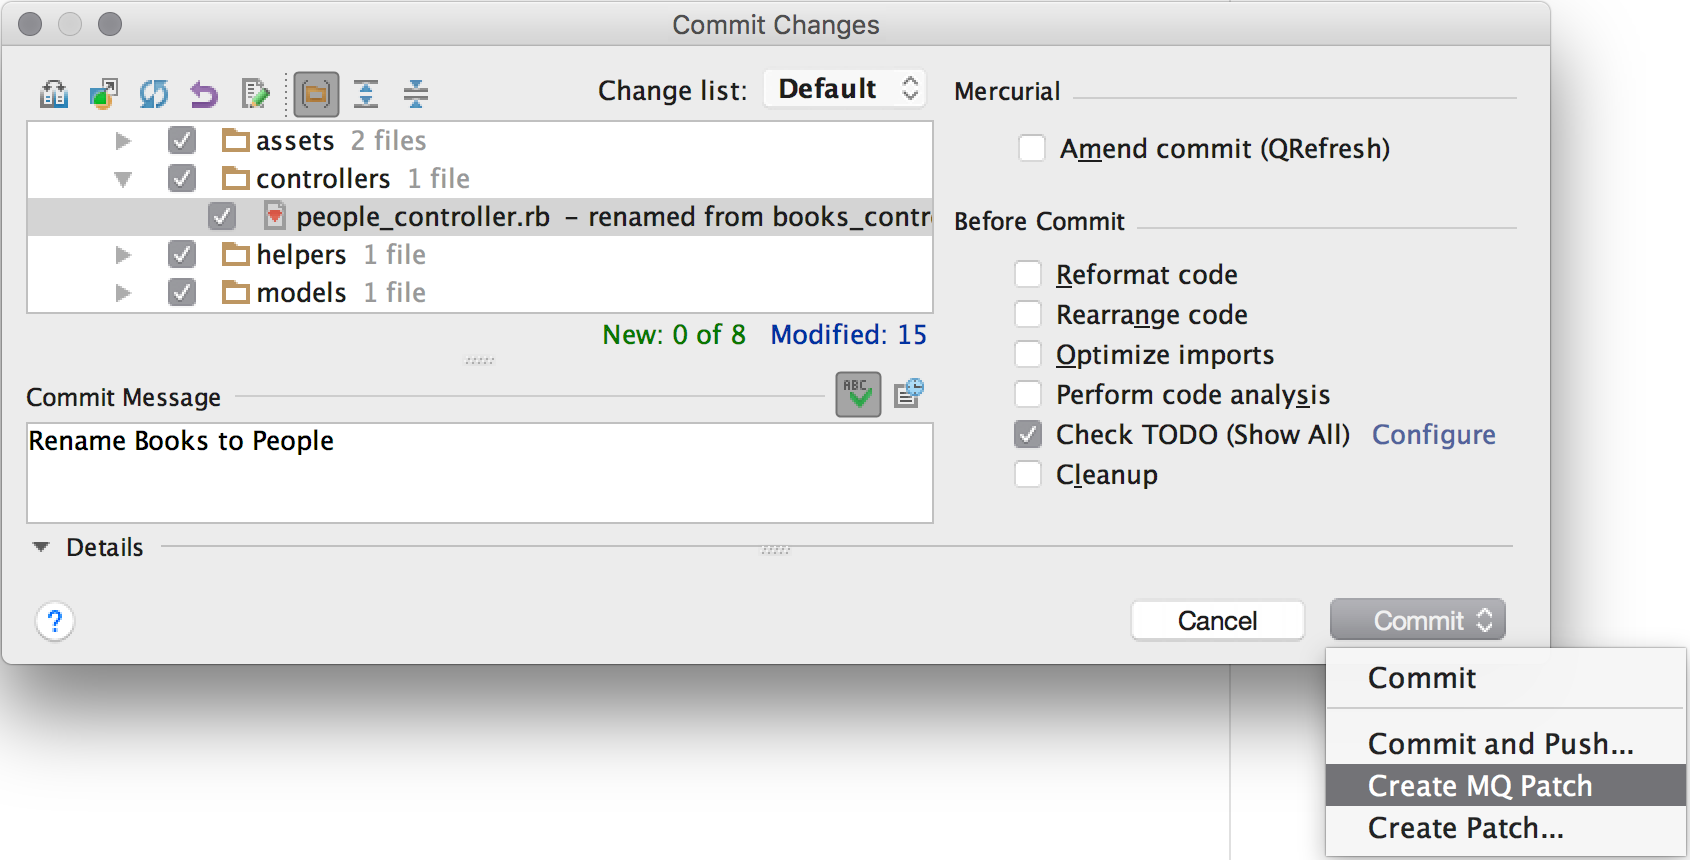Toggle spell check icon above commit message
The image size is (1690, 860).
859,394
